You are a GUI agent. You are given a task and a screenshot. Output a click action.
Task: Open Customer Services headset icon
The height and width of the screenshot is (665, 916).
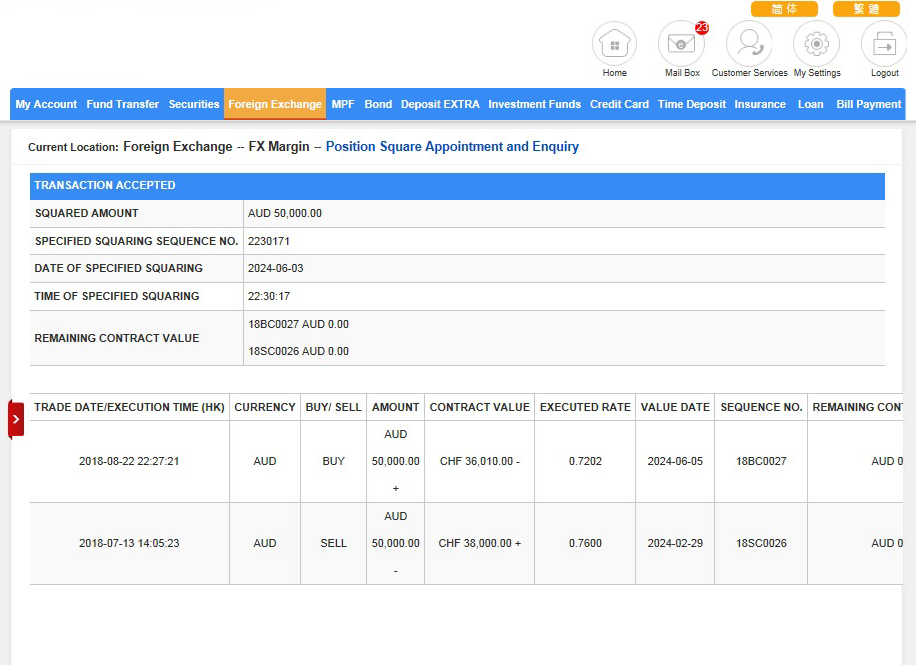pyautogui.click(x=749, y=45)
